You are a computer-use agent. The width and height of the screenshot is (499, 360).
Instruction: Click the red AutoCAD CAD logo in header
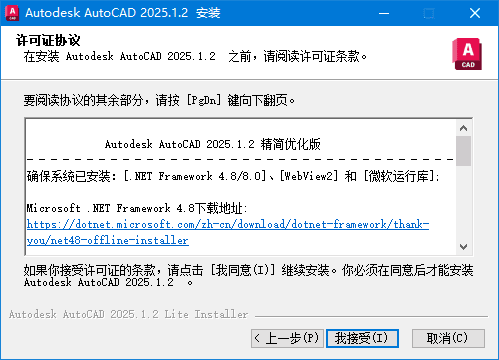pyautogui.click(x=467, y=54)
